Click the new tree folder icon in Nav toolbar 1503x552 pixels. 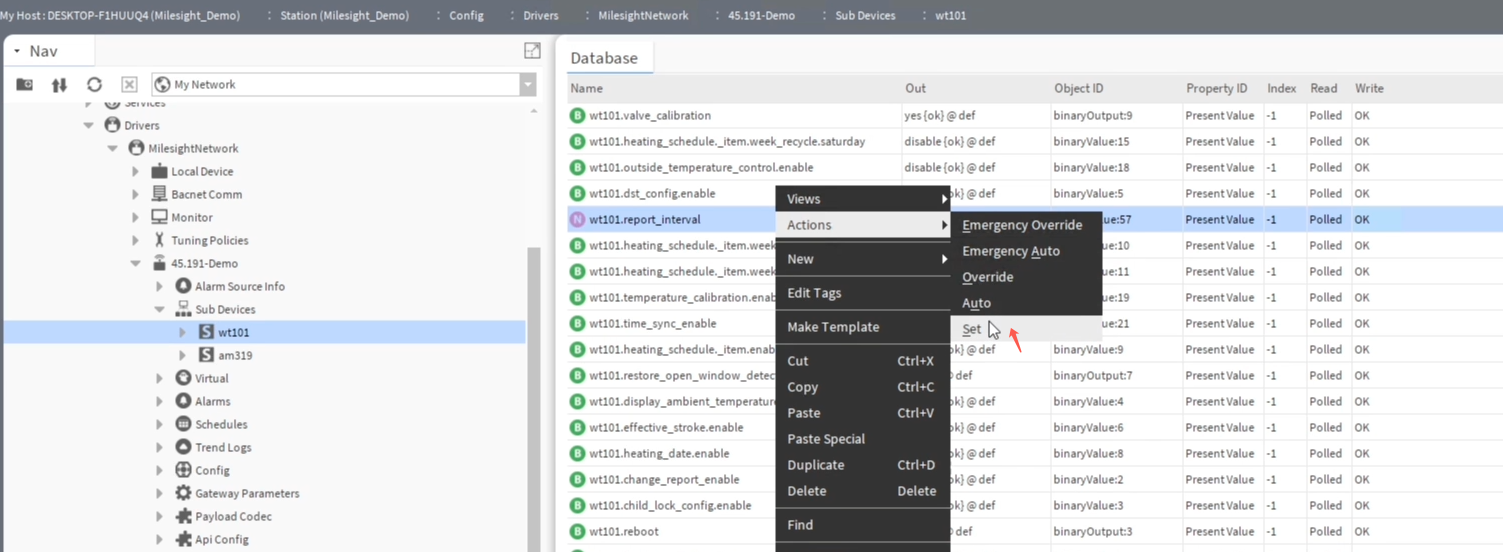coord(24,85)
